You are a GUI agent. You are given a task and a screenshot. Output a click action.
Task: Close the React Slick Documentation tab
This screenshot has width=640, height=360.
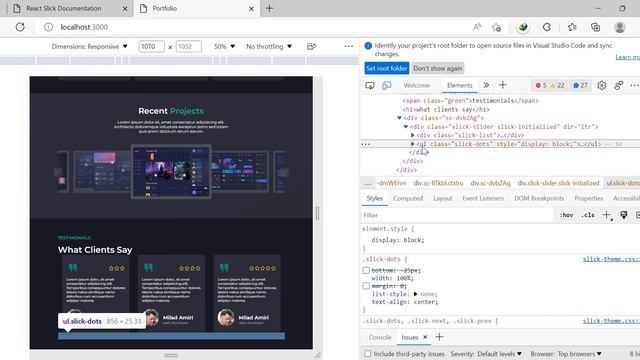pos(125,9)
